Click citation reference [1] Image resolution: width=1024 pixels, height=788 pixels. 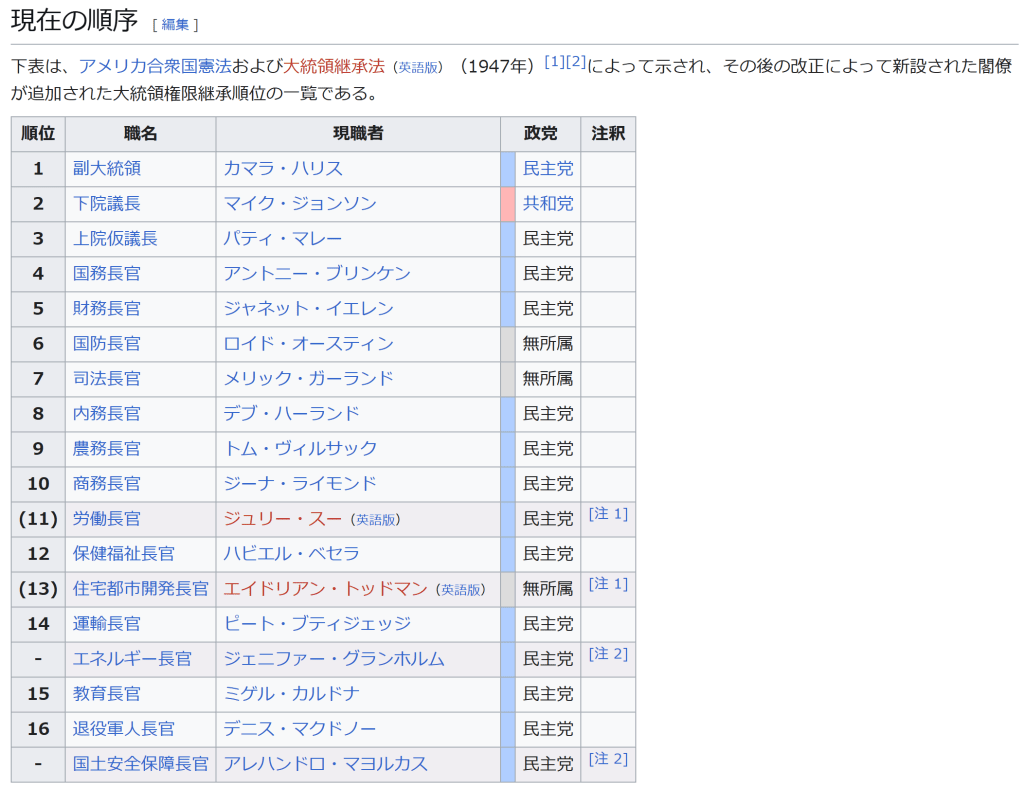tap(554, 62)
